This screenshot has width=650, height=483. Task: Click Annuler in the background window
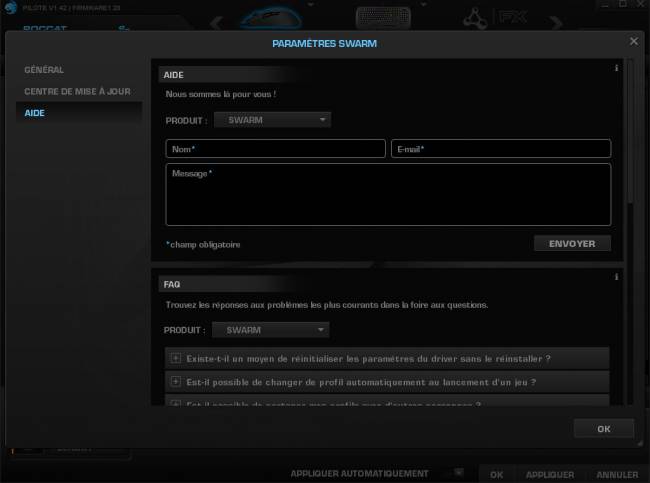(617, 475)
